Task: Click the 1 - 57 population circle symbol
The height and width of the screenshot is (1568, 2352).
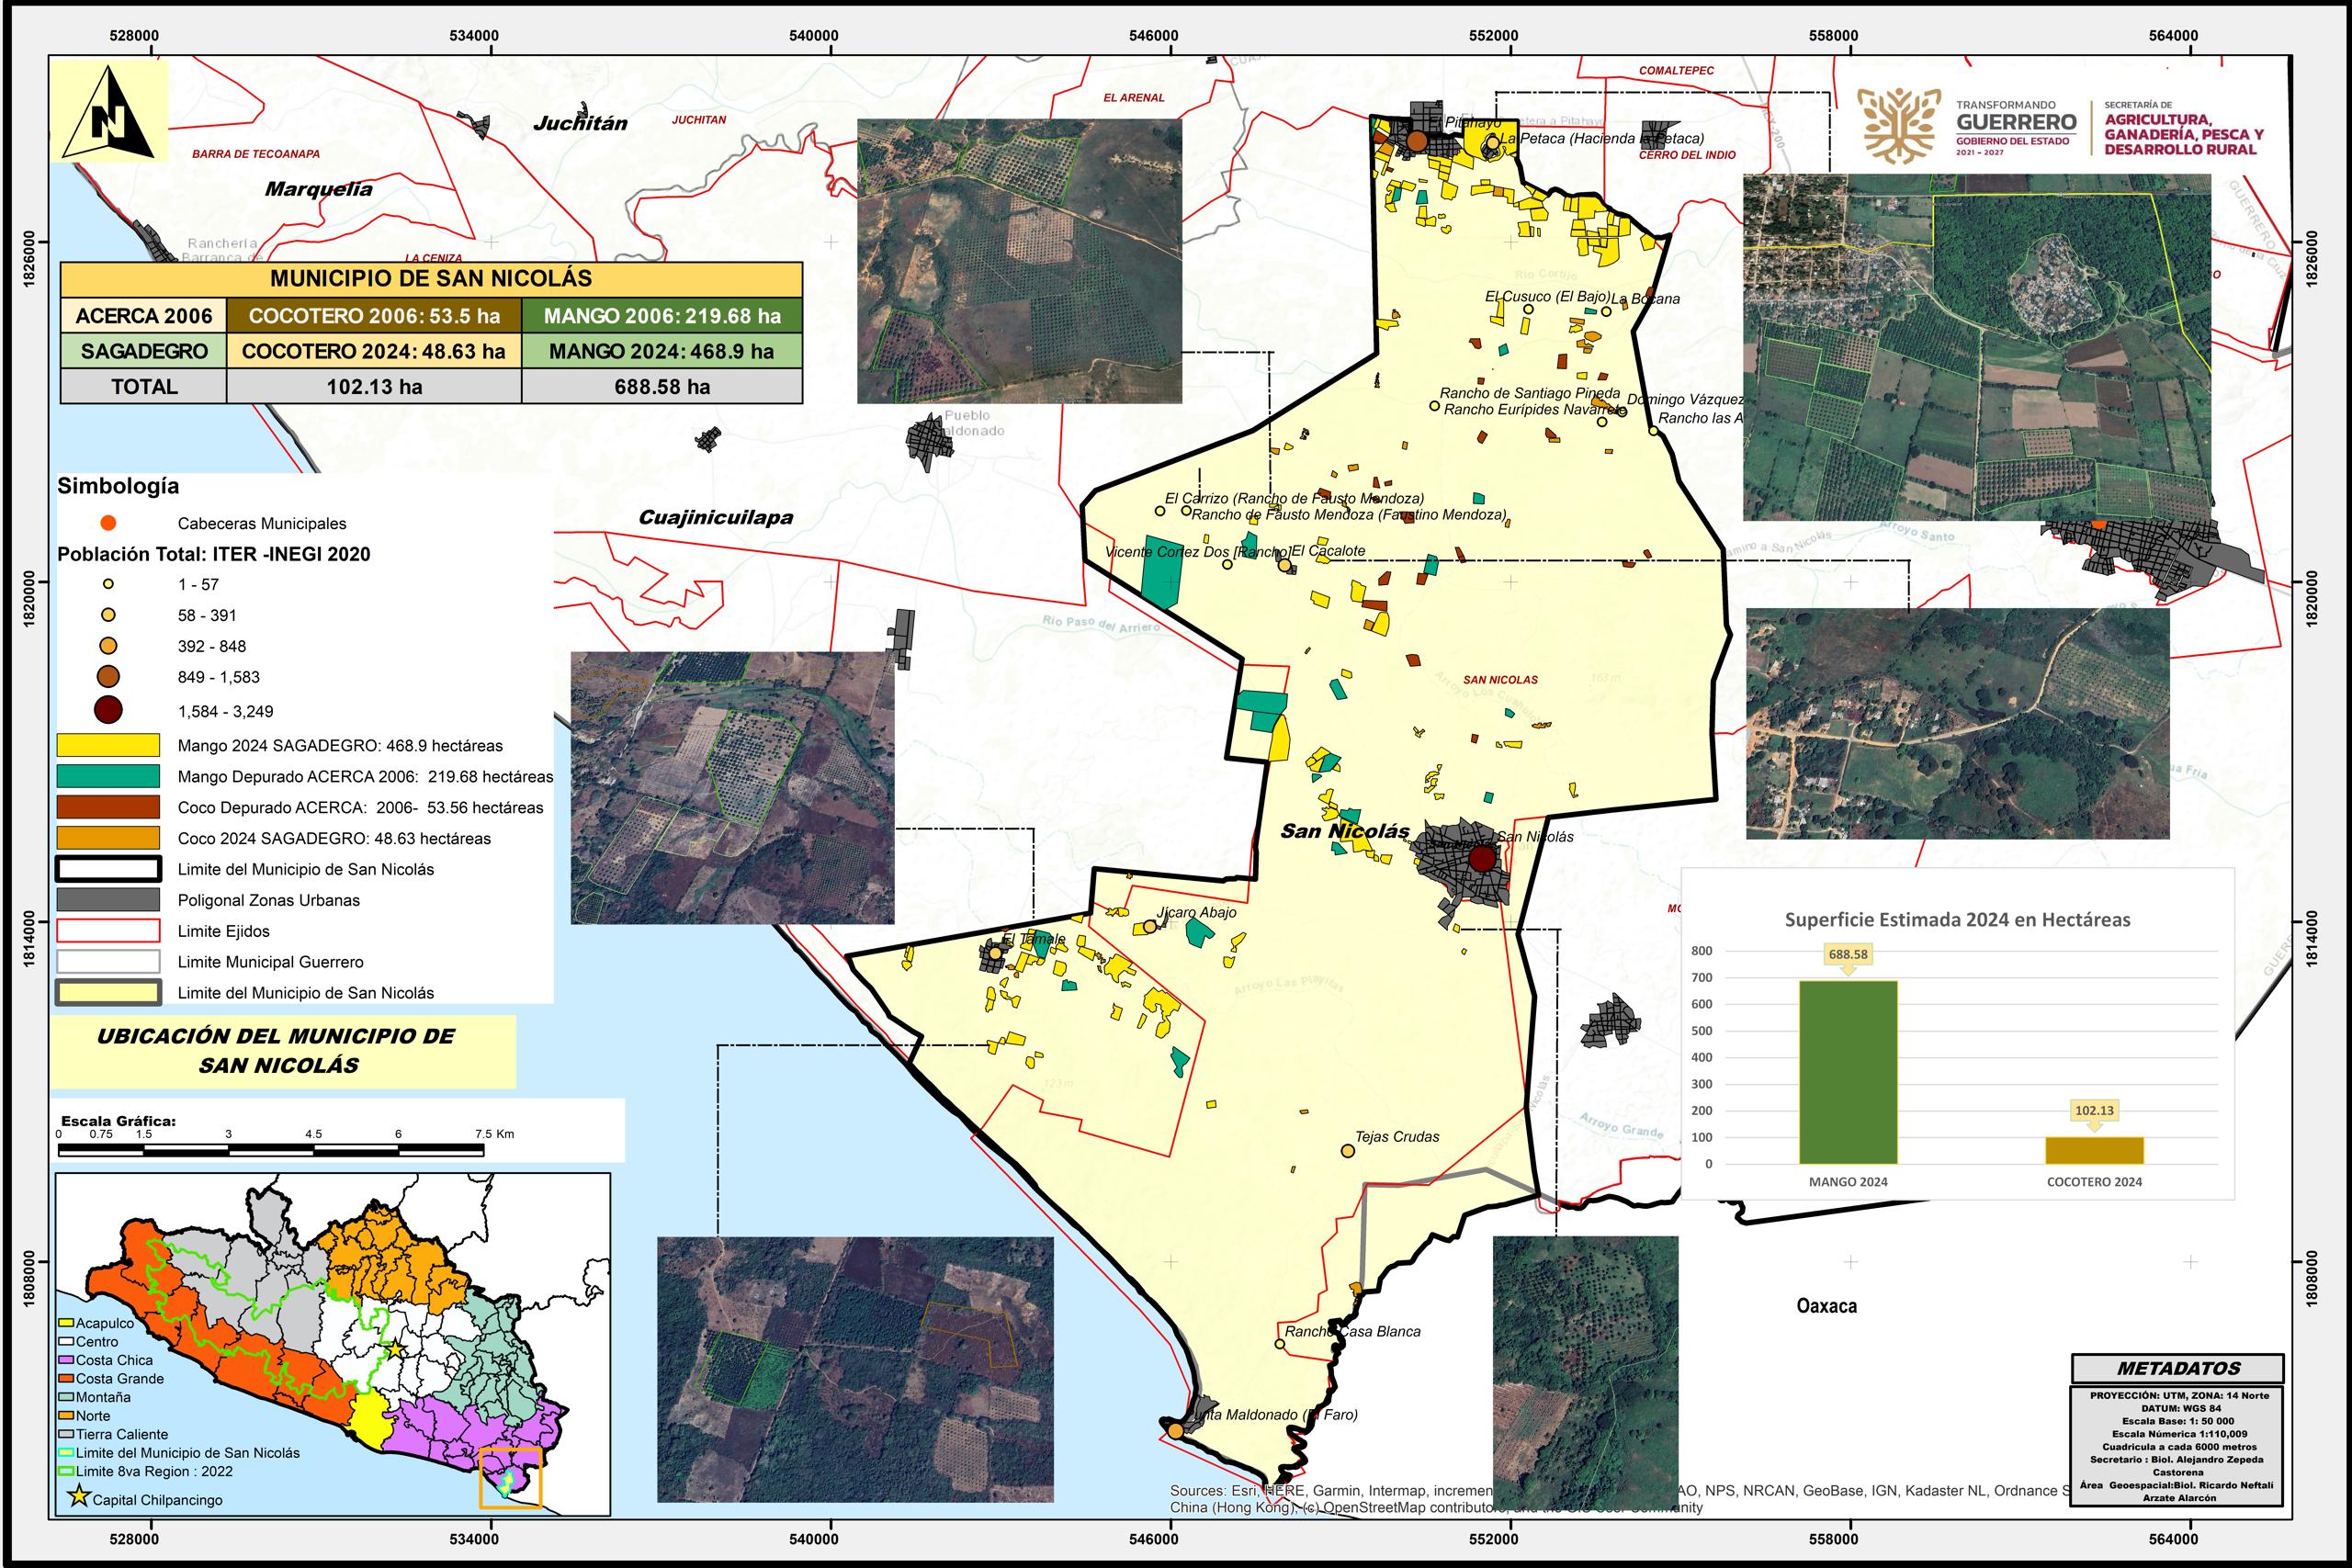Action: (x=108, y=584)
